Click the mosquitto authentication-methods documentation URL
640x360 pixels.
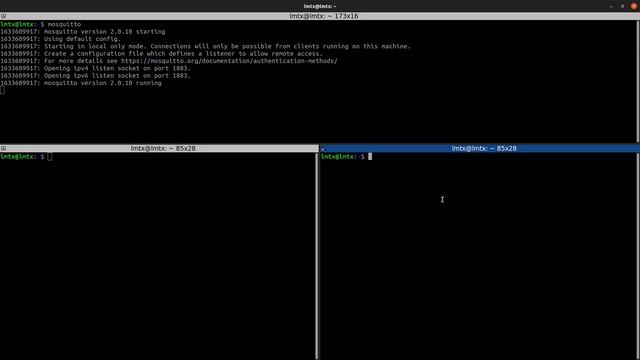(229, 61)
